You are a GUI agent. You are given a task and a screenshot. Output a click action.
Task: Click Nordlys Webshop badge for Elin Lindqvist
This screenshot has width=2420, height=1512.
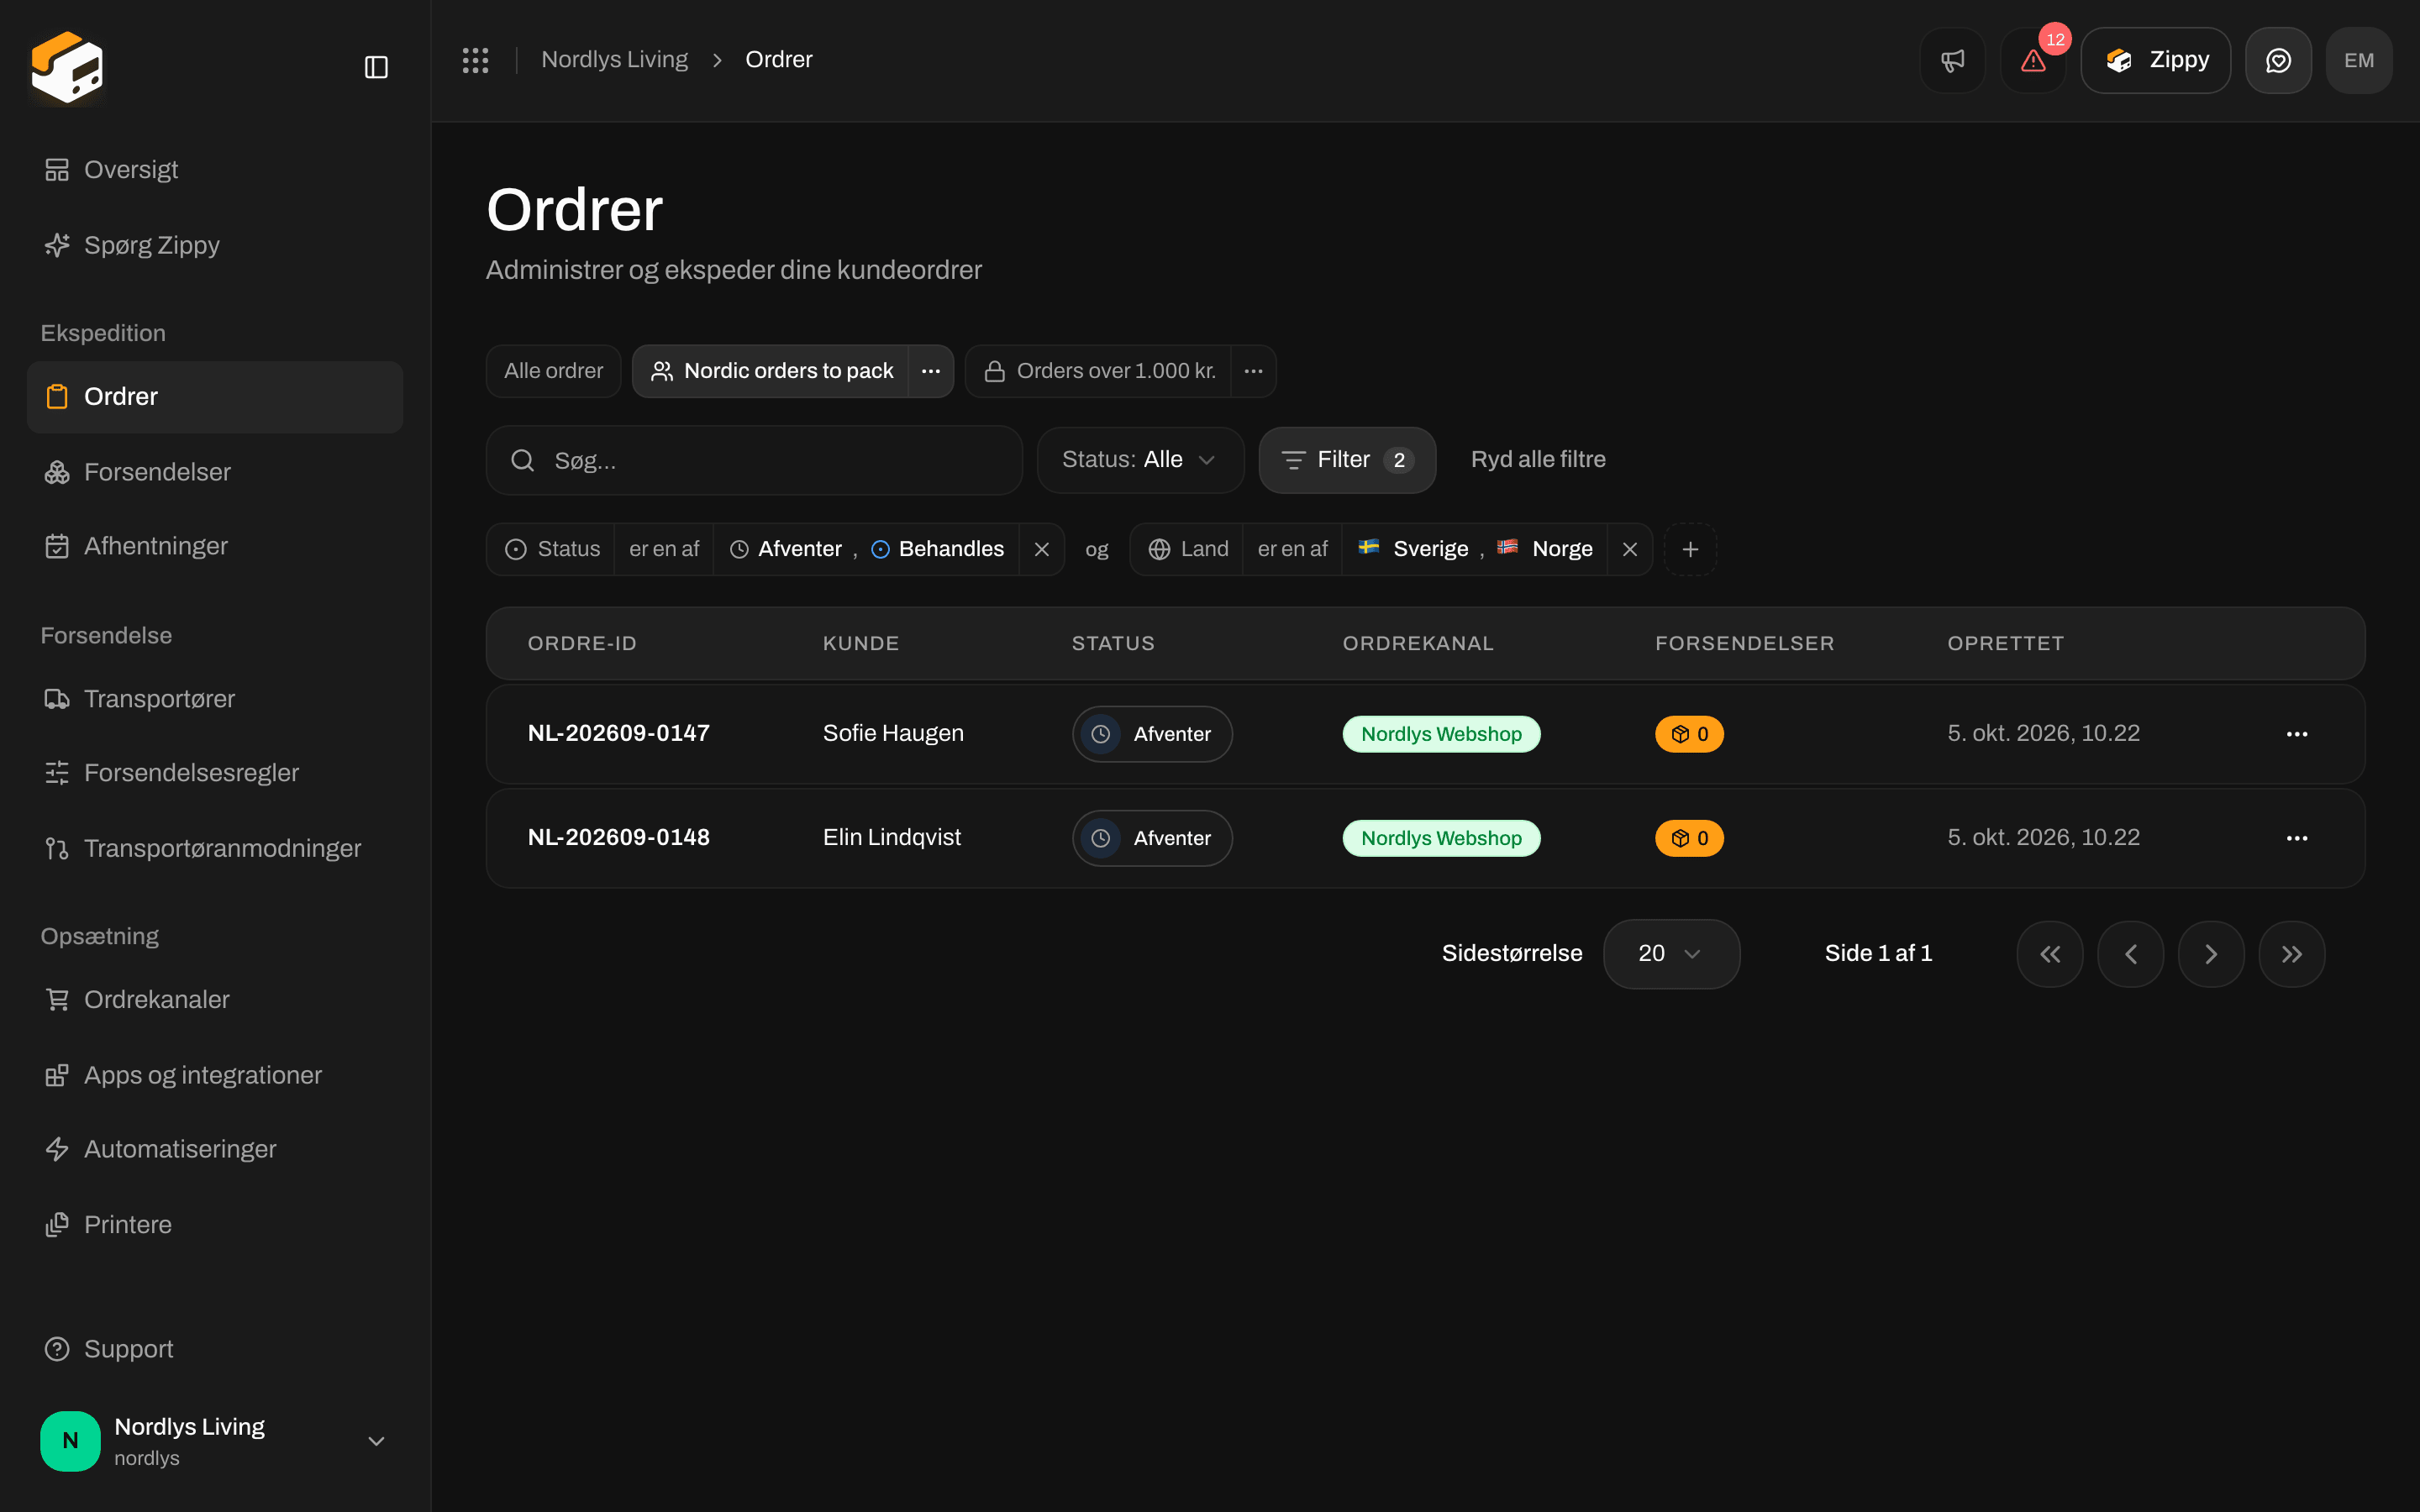point(1441,838)
